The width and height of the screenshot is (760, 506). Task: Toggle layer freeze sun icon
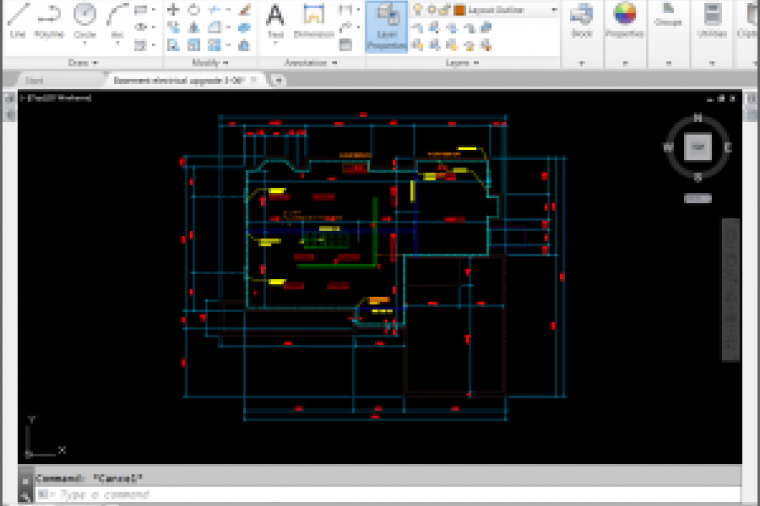click(431, 10)
